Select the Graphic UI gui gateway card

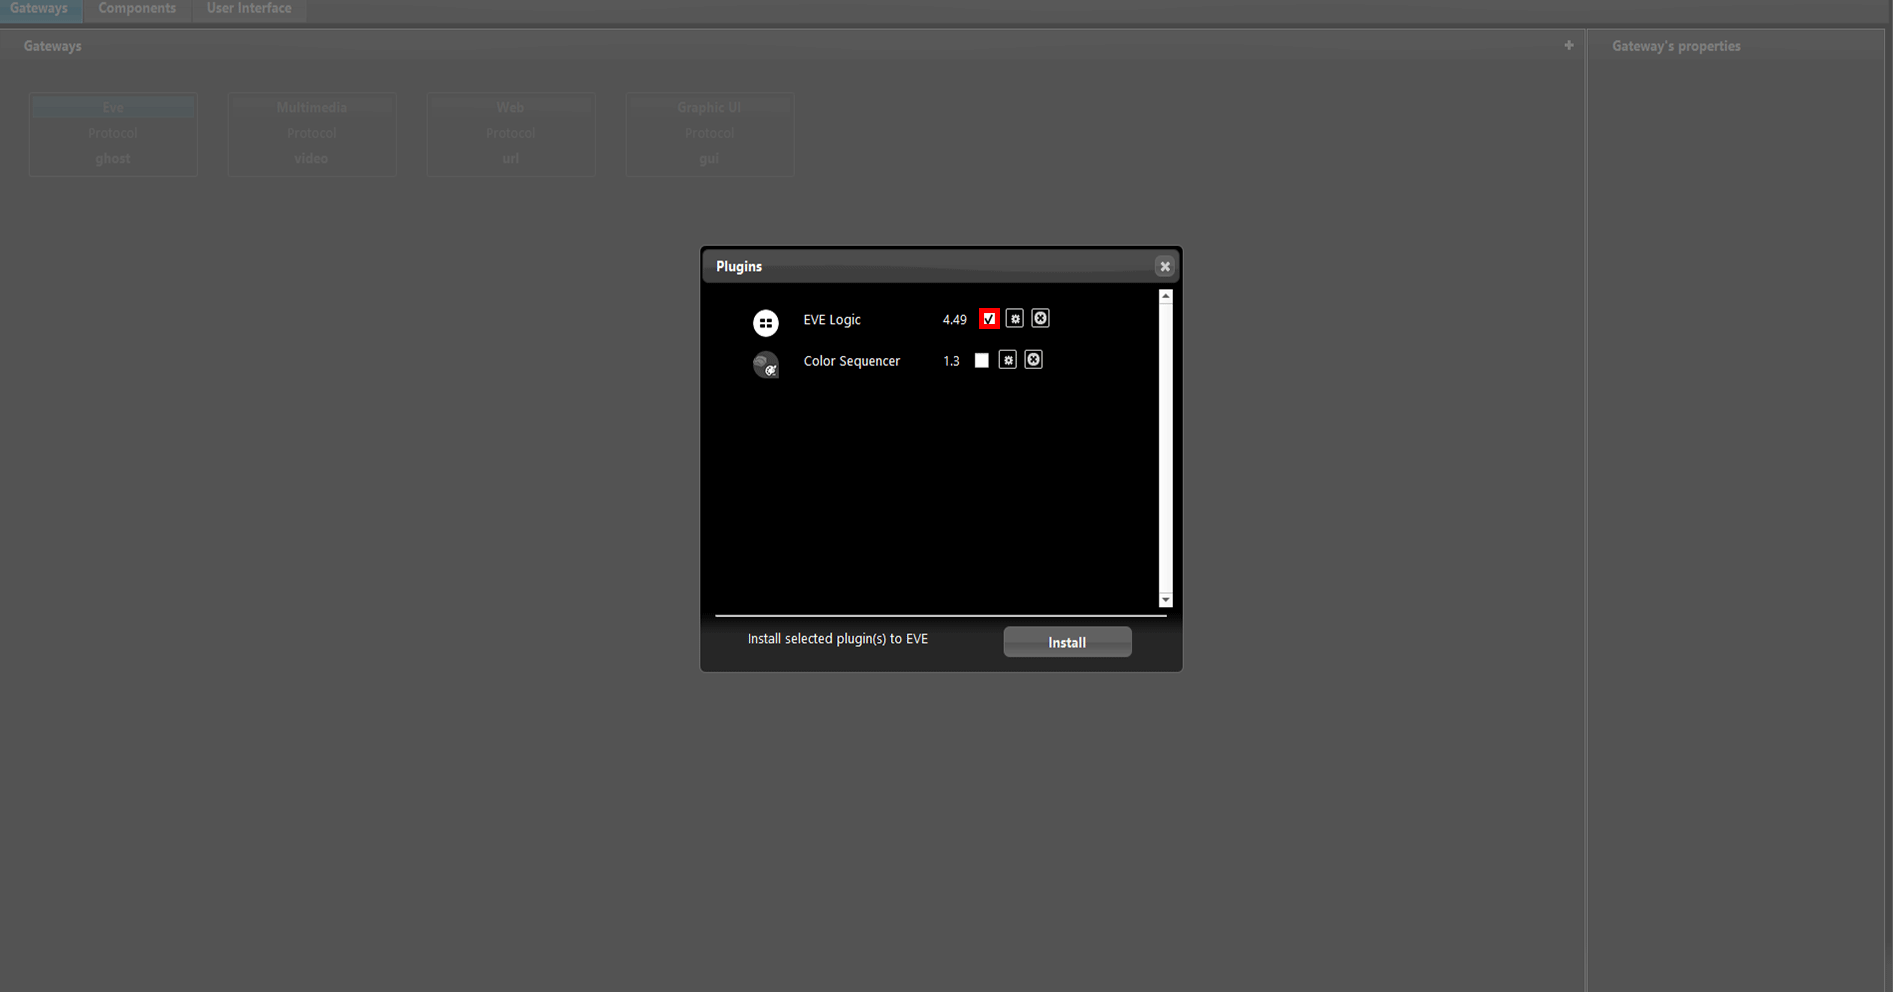710,134
